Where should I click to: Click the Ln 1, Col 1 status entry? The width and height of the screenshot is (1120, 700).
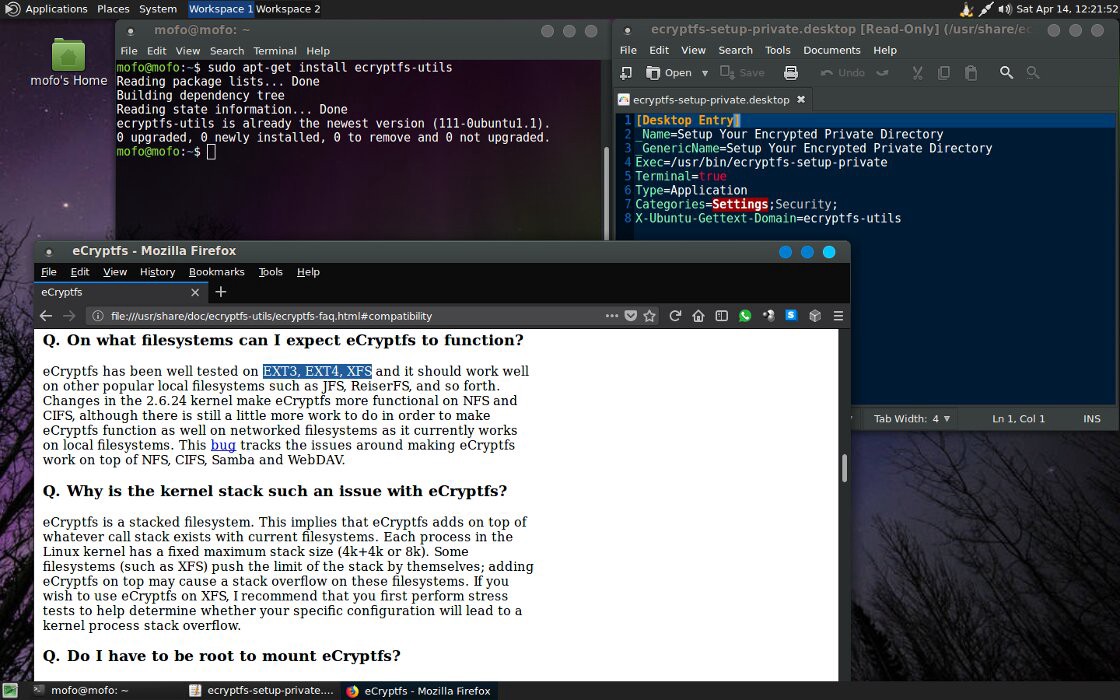1018,419
